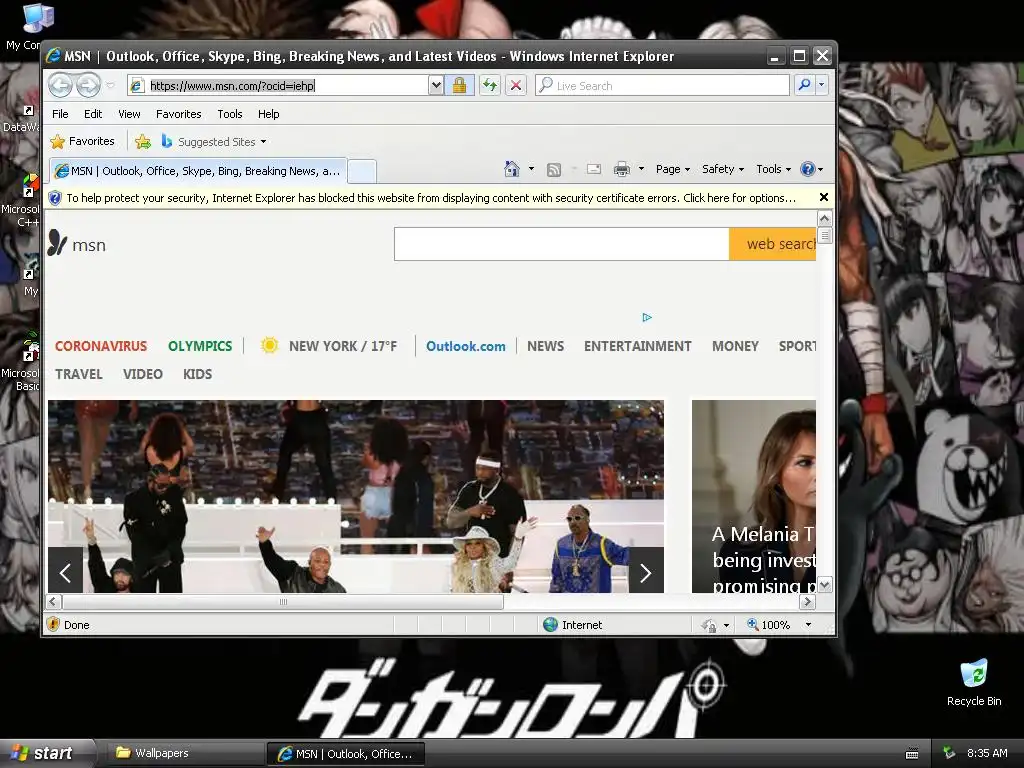Click the security information bar message
Viewport: 1024px width, 768px height.
(431, 198)
